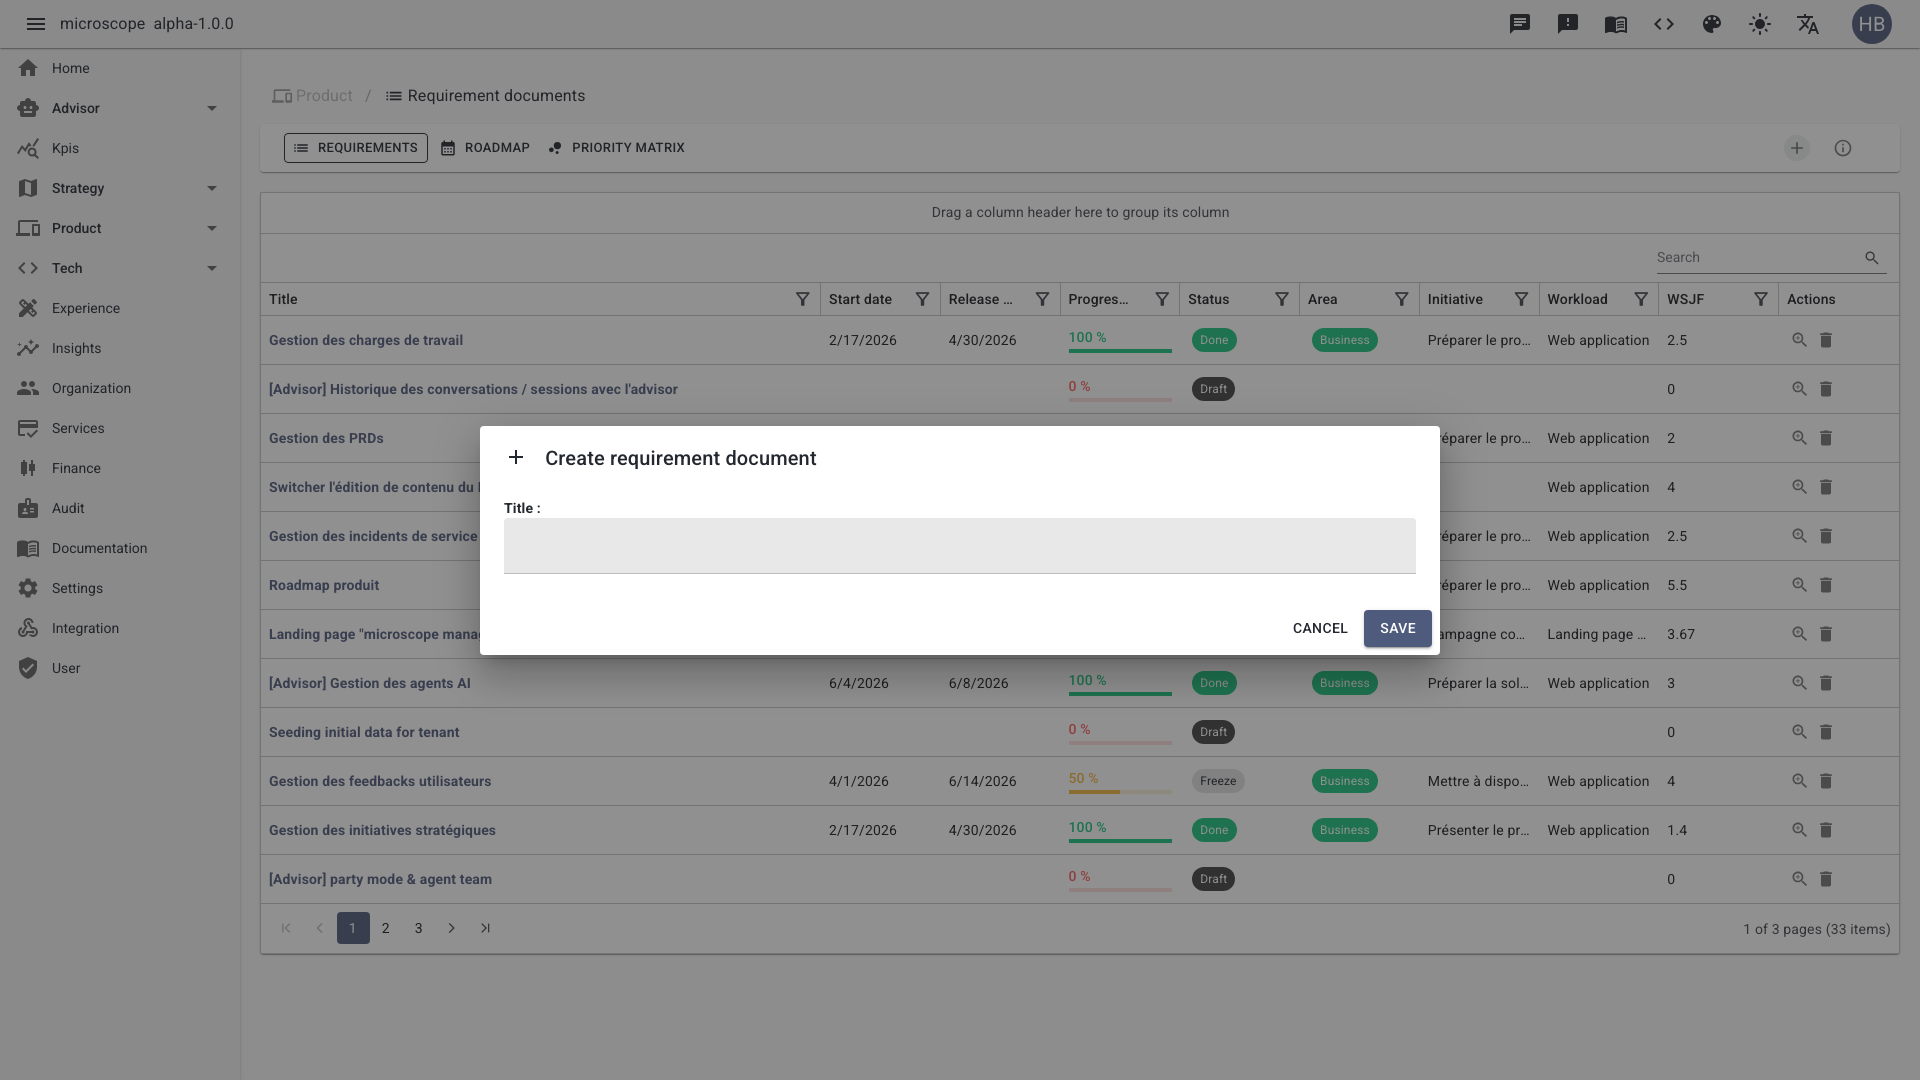View details of Gestion des initiatives stratégiques
Screen dimensions: 1920x1080
click(x=1799, y=830)
